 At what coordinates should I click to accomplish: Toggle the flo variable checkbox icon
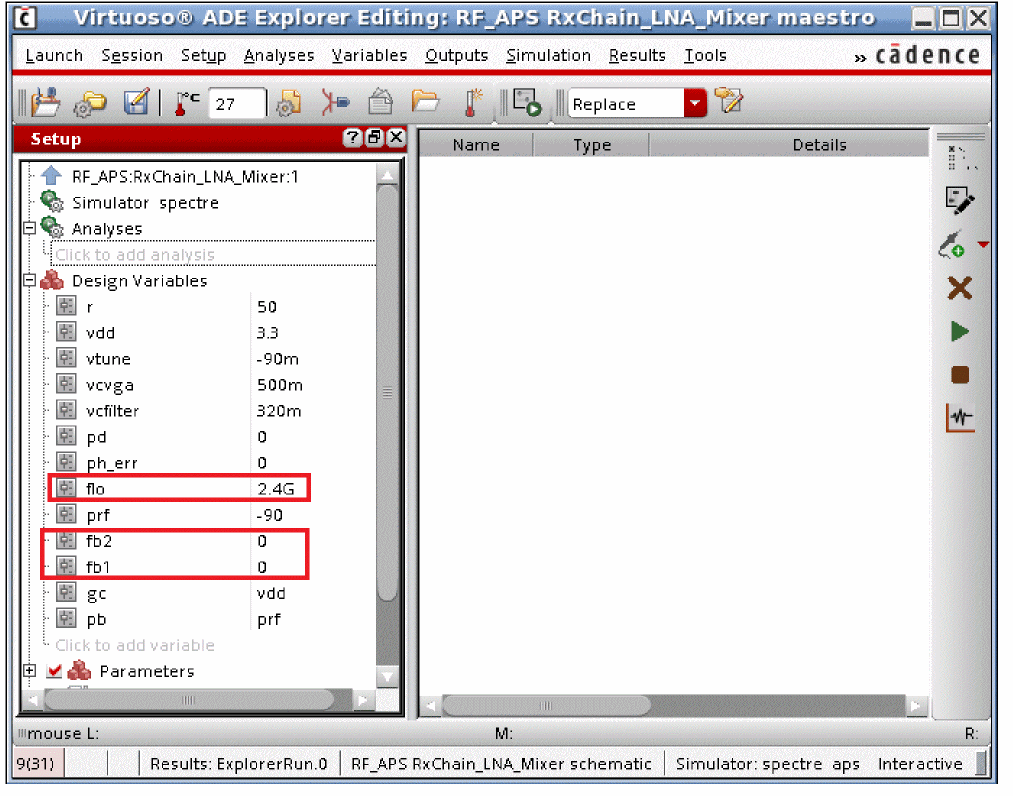tap(67, 489)
